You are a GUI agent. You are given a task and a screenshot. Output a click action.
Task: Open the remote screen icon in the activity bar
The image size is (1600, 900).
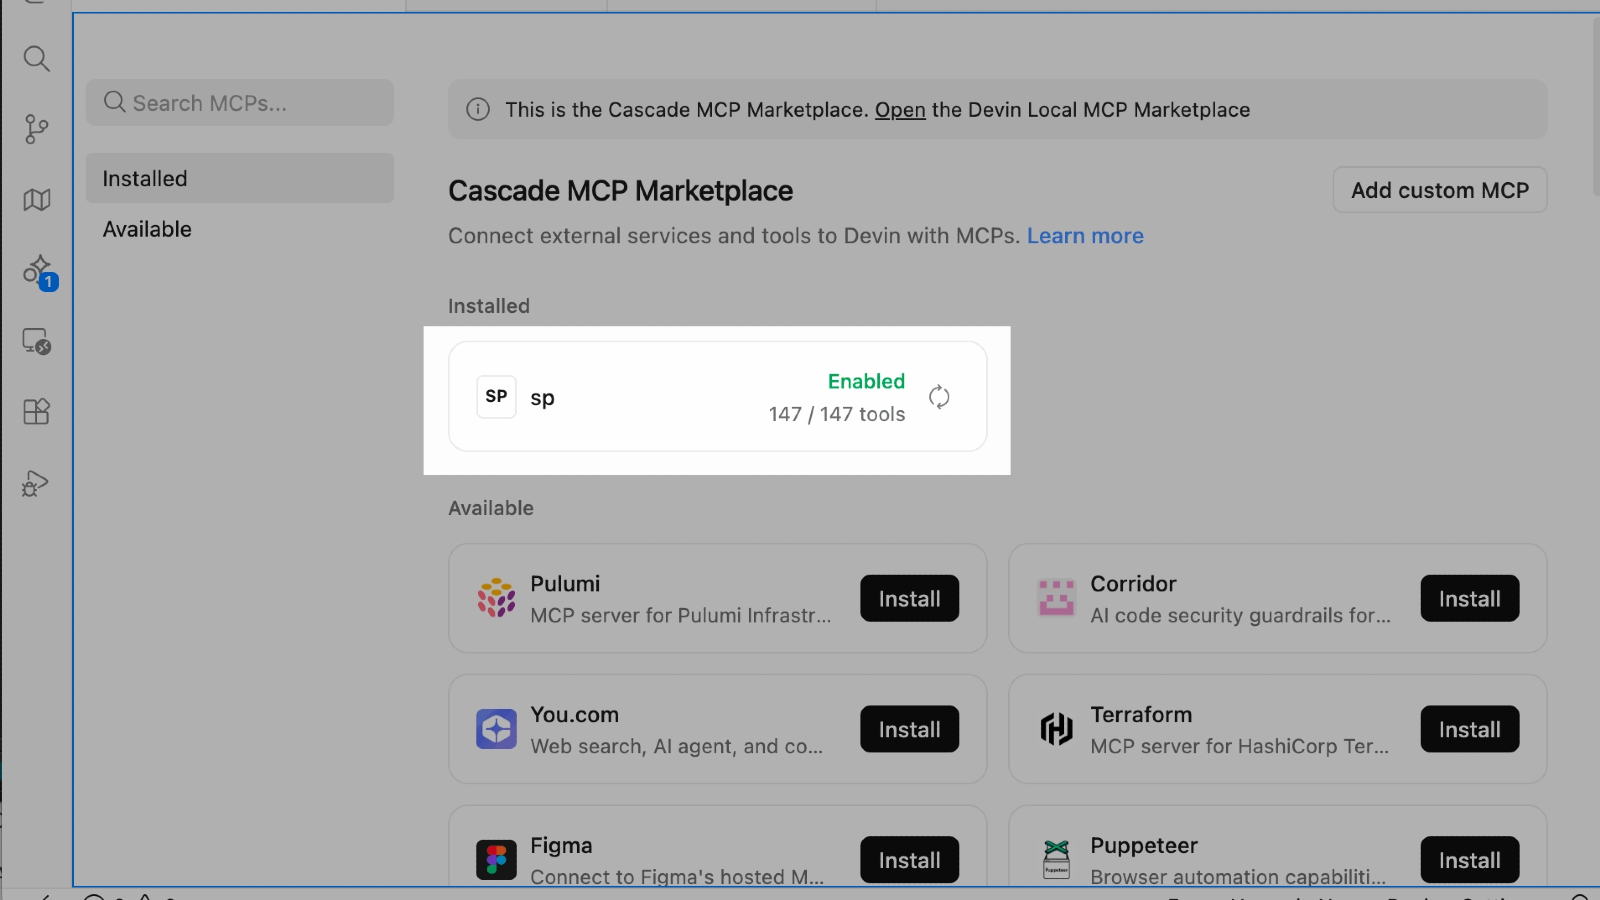click(37, 342)
